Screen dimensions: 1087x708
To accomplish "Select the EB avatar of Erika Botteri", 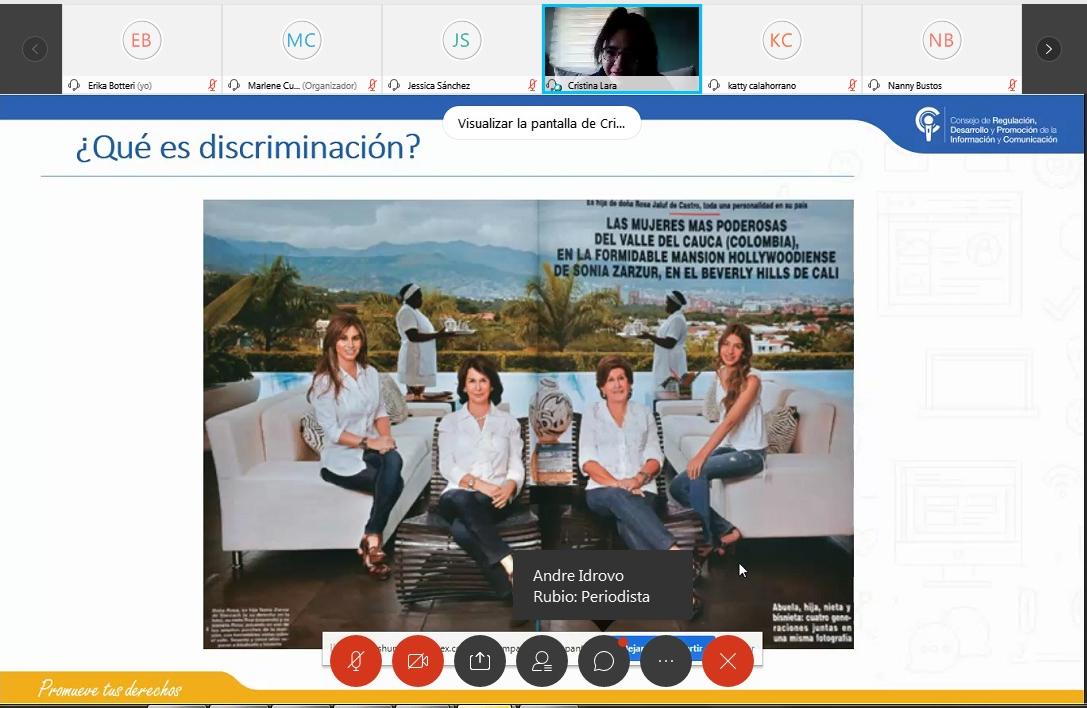I will click(141, 40).
